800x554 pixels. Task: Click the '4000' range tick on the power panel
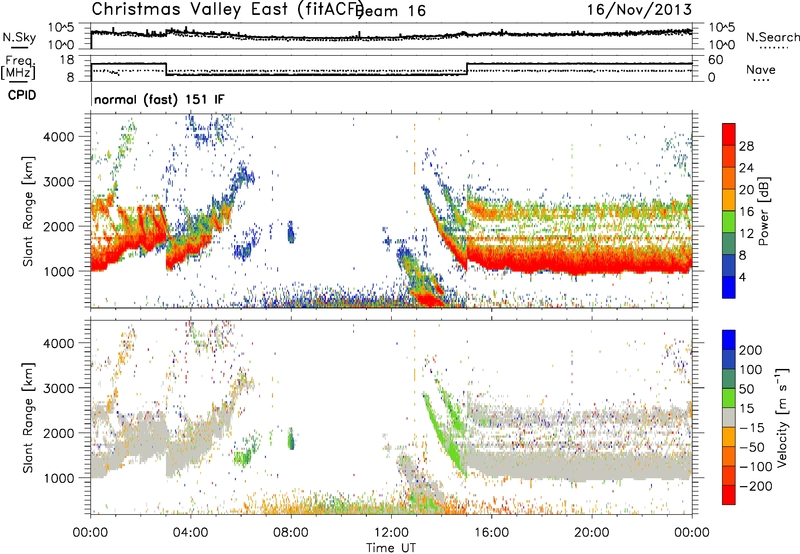pos(58,137)
